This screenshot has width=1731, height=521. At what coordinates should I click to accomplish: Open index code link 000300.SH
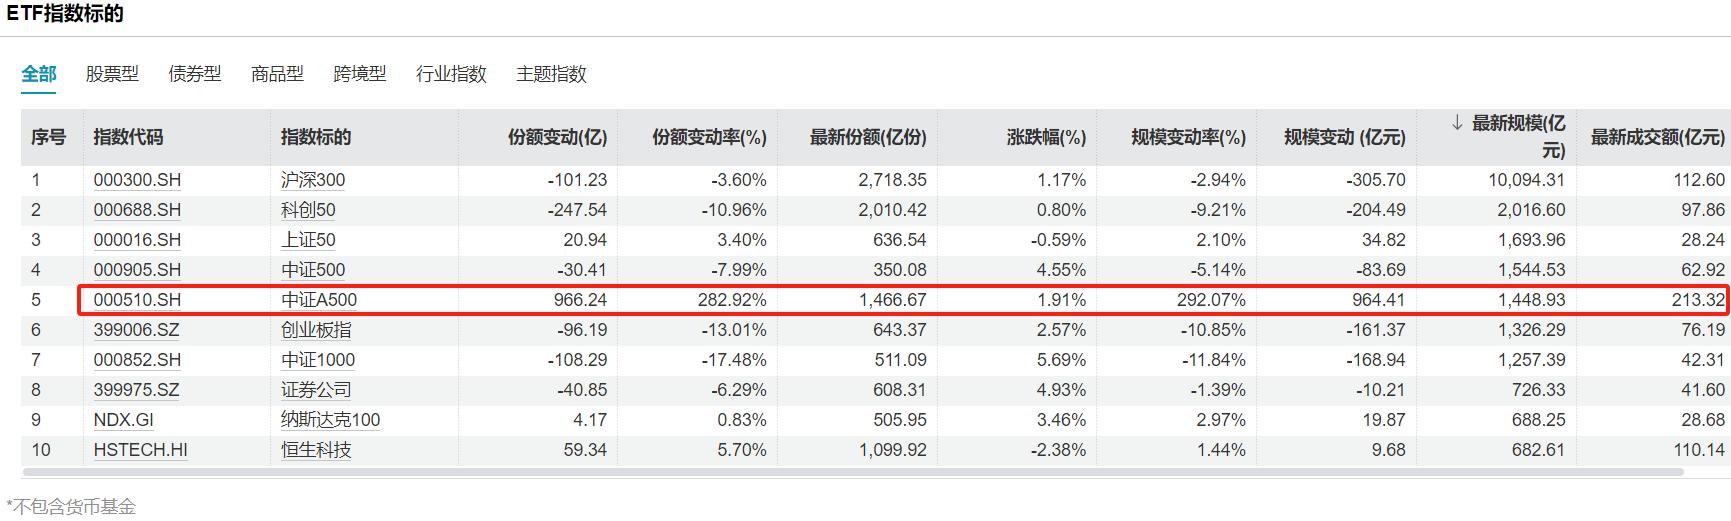(137, 180)
